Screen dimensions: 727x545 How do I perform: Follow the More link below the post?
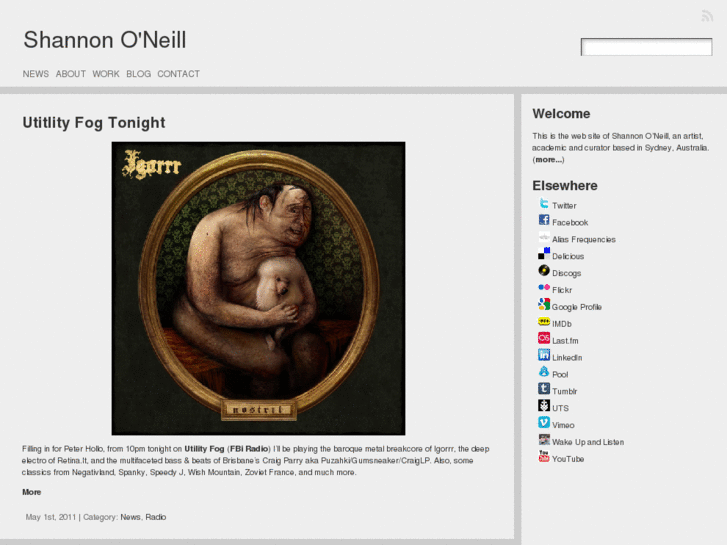coord(32,492)
